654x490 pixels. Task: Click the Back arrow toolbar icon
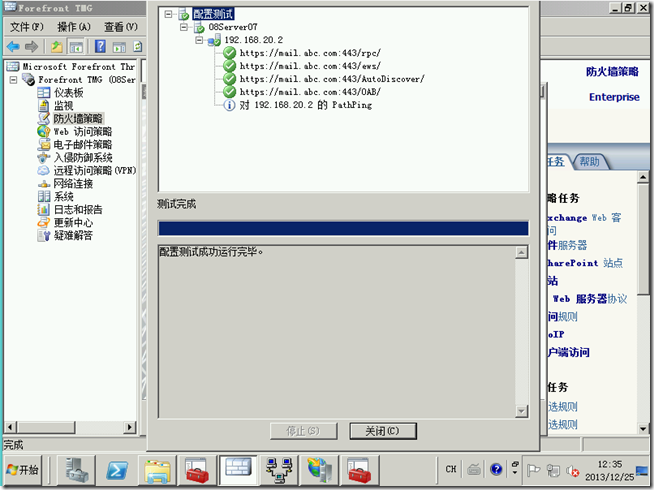(x=13, y=46)
